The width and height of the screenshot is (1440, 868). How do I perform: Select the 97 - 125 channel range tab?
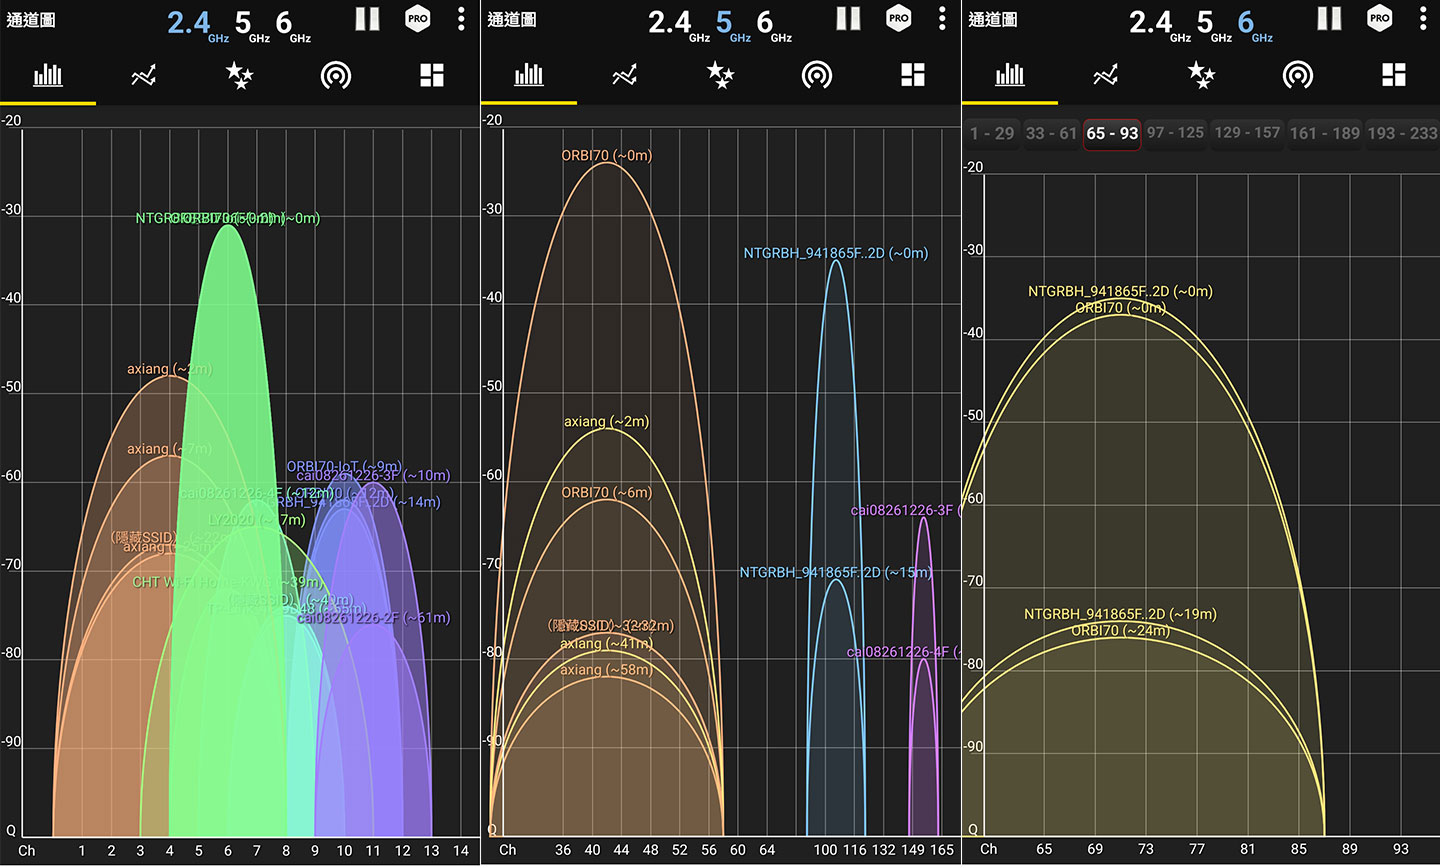pos(1175,133)
